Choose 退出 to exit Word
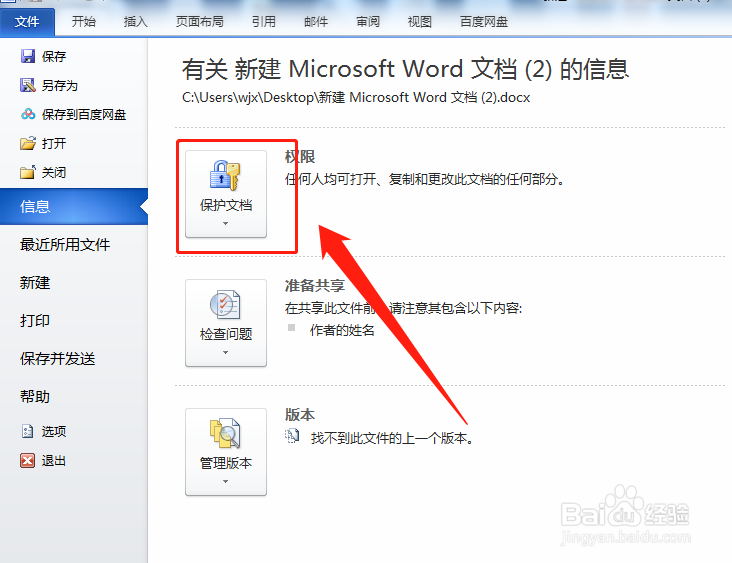The width and height of the screenshot is (732, 563). (x=54, y=461)
